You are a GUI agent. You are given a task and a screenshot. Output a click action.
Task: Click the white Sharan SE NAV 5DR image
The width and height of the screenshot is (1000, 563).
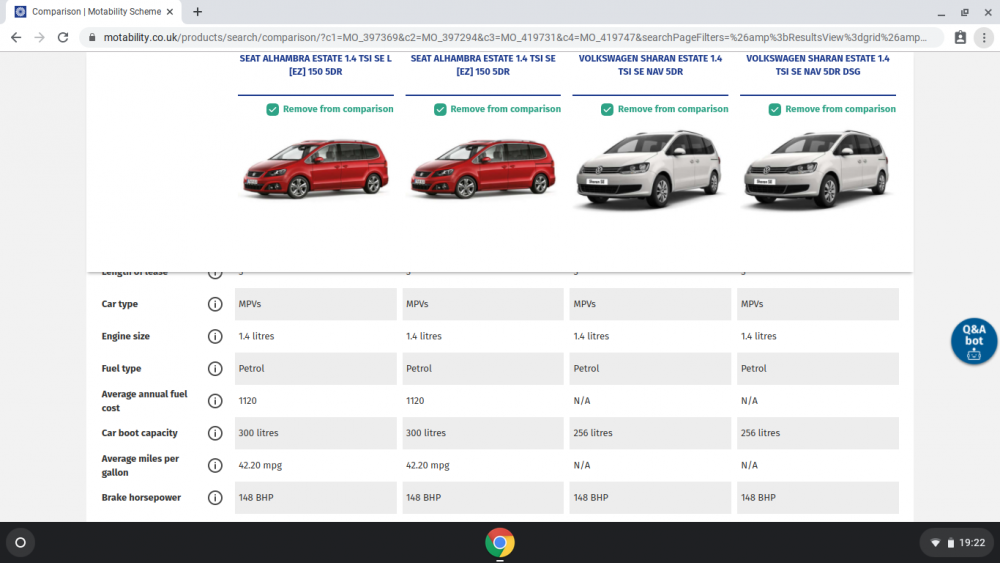651,169
